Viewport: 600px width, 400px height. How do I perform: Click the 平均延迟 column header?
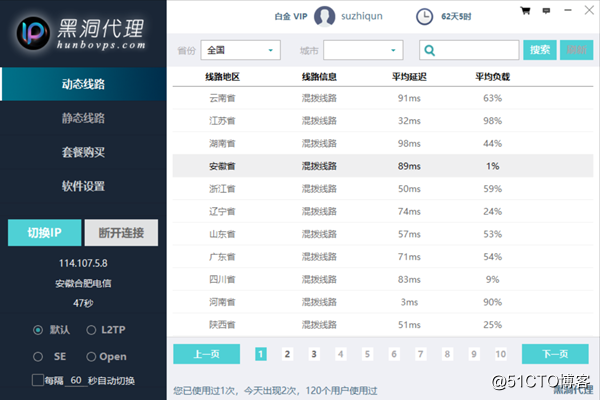[x=409, y=77]
